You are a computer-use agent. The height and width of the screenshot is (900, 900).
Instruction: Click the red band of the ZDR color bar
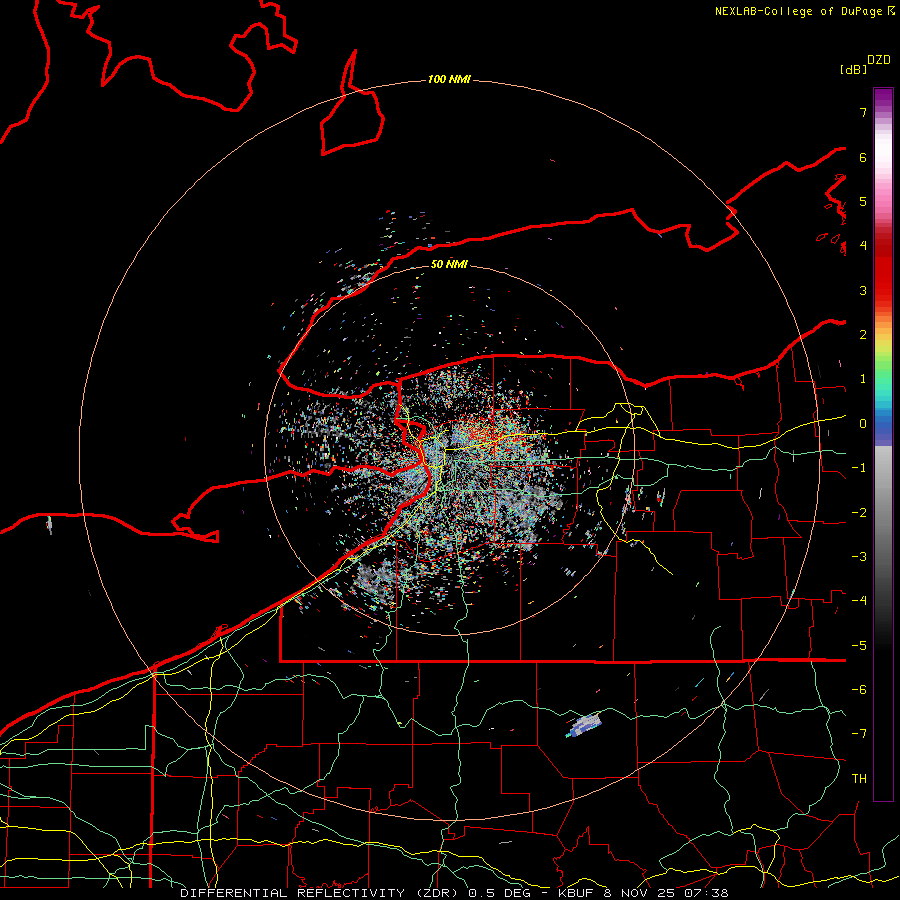(x=883, y=276)
